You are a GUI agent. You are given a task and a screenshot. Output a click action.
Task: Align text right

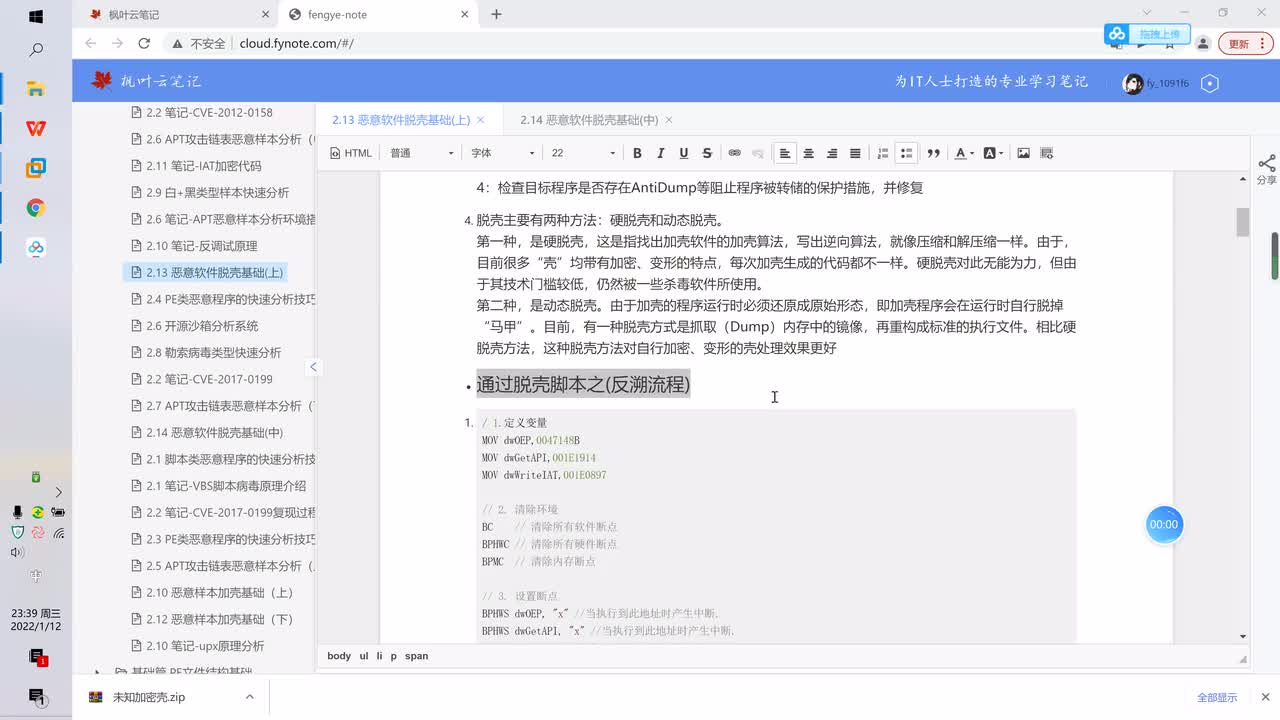coord(832,153)
